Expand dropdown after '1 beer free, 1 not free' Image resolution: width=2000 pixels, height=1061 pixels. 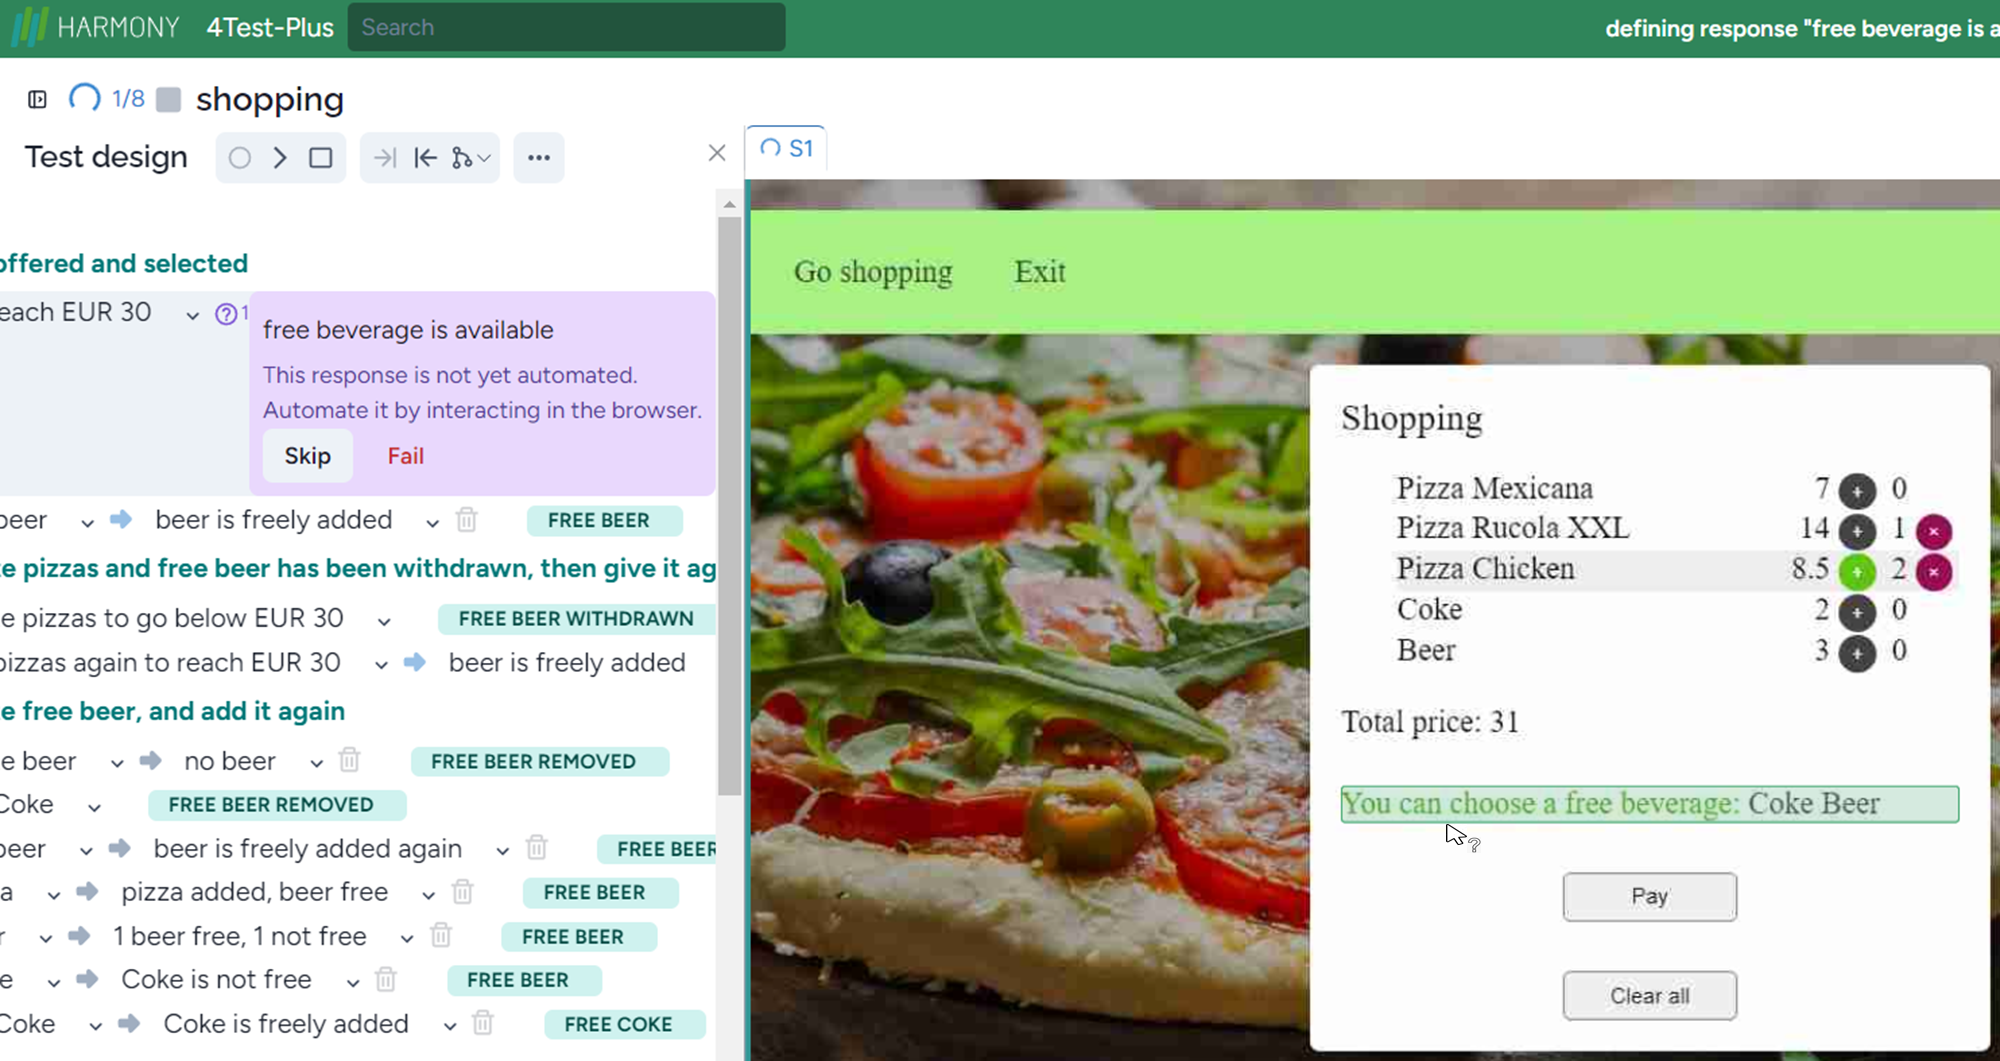[x=407, y=938]
